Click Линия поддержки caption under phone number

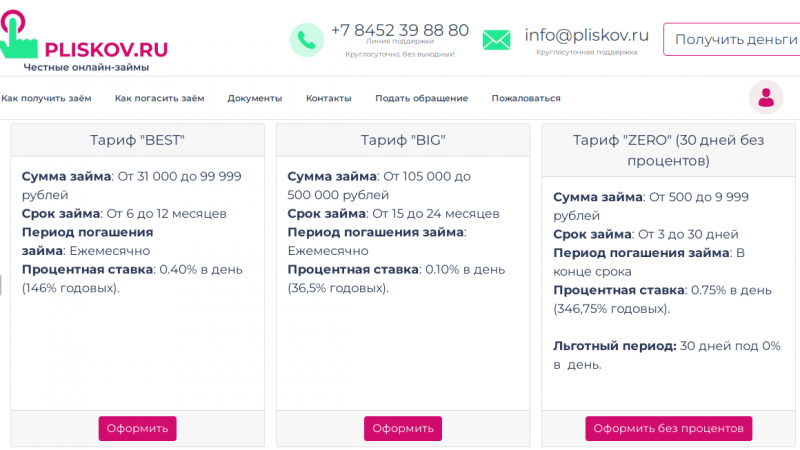point(400,41)
